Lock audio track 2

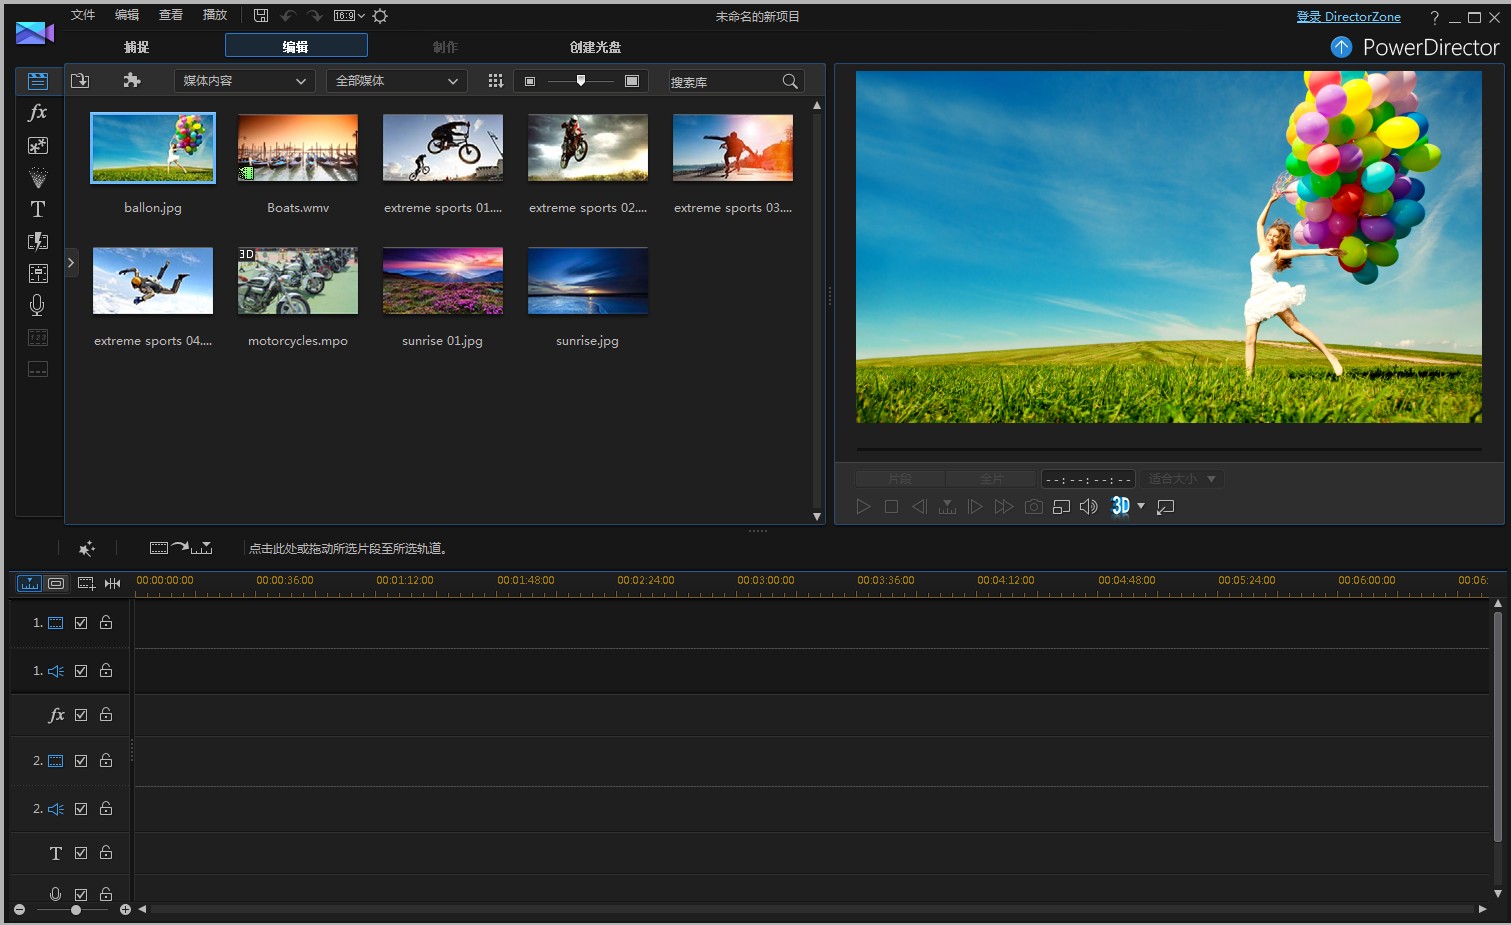tap(106, 809)
